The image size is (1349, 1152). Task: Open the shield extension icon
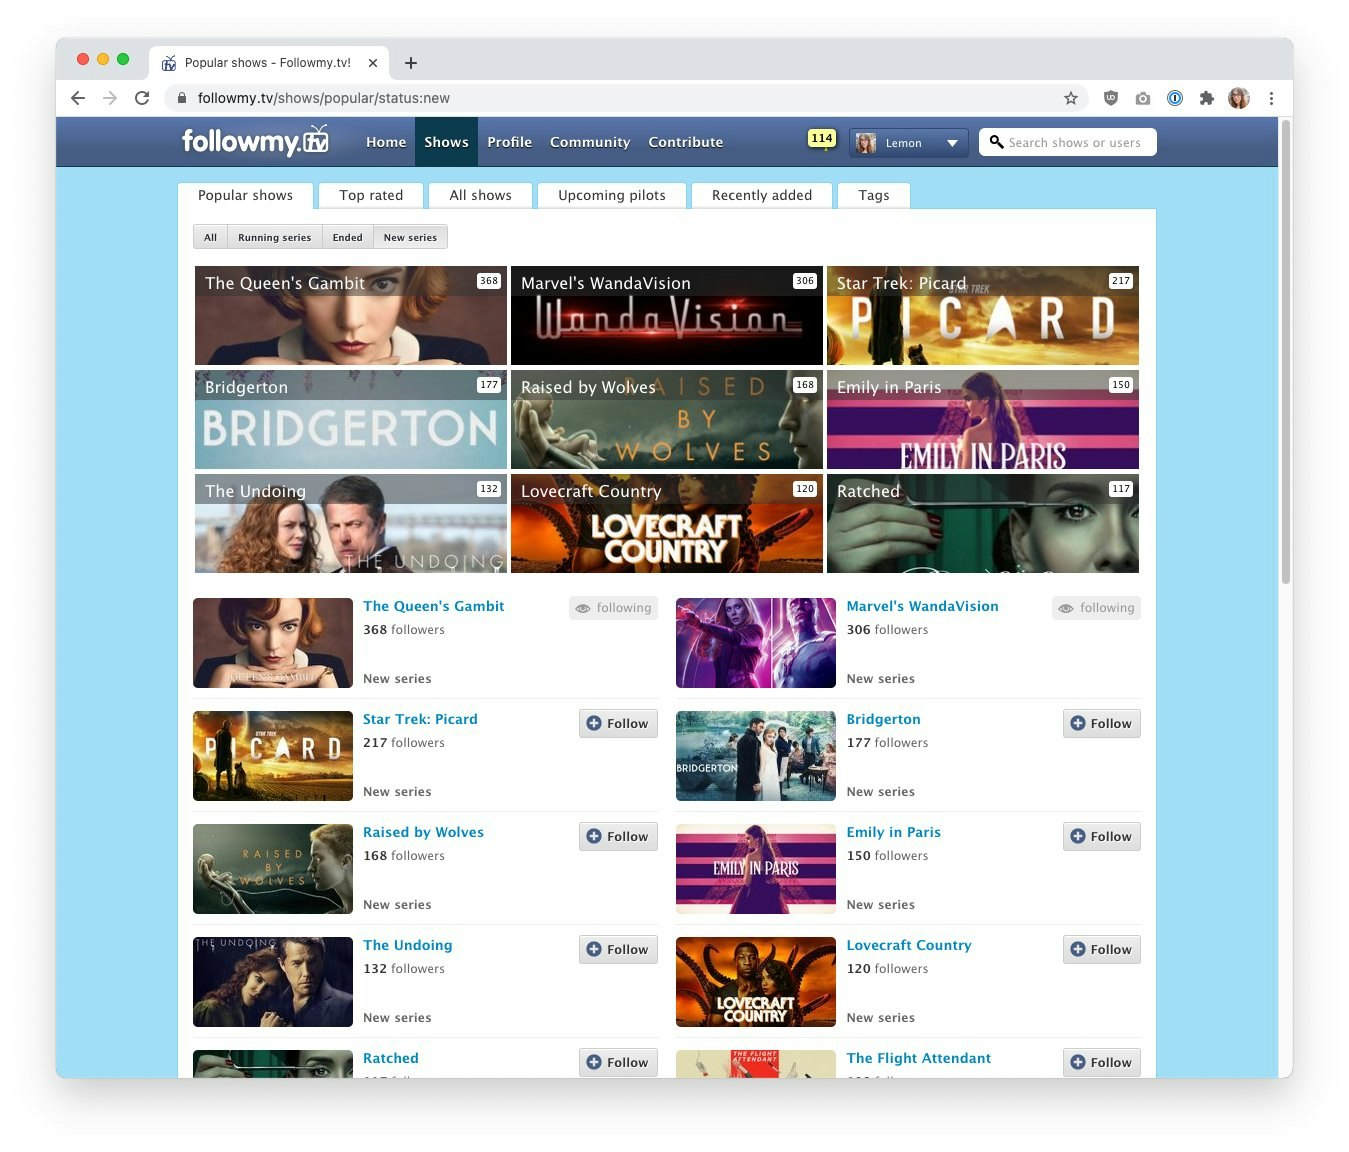pos(1111,98)
